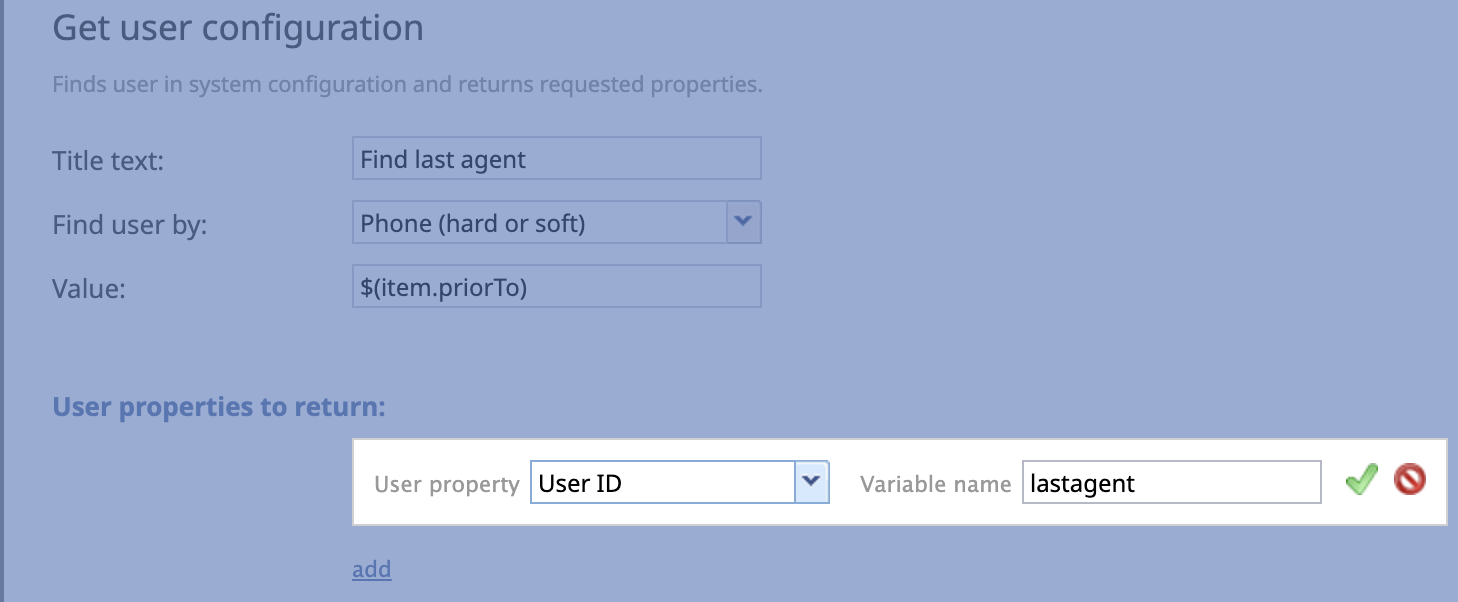
Task: Click the 'Value:' label
Action: coord(89,289)
